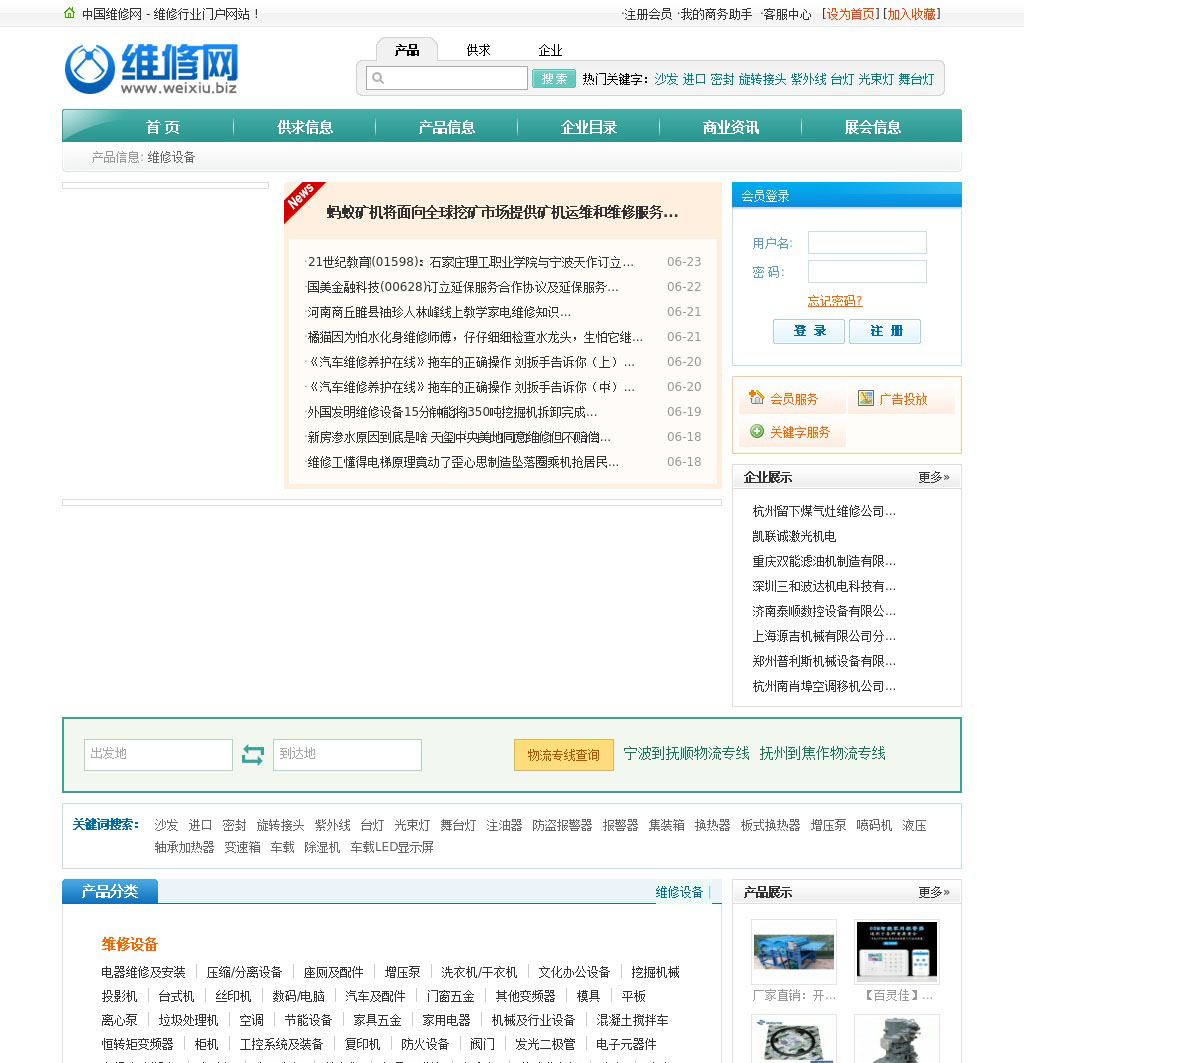Focus the keyword search input field
Viewport: 1200px width, 1063px height.
[x=447, y=78]
